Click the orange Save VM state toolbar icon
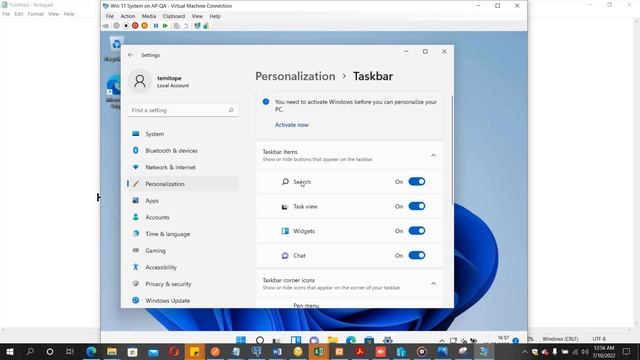Screen dimensions: 640x360 click(144, 26)
